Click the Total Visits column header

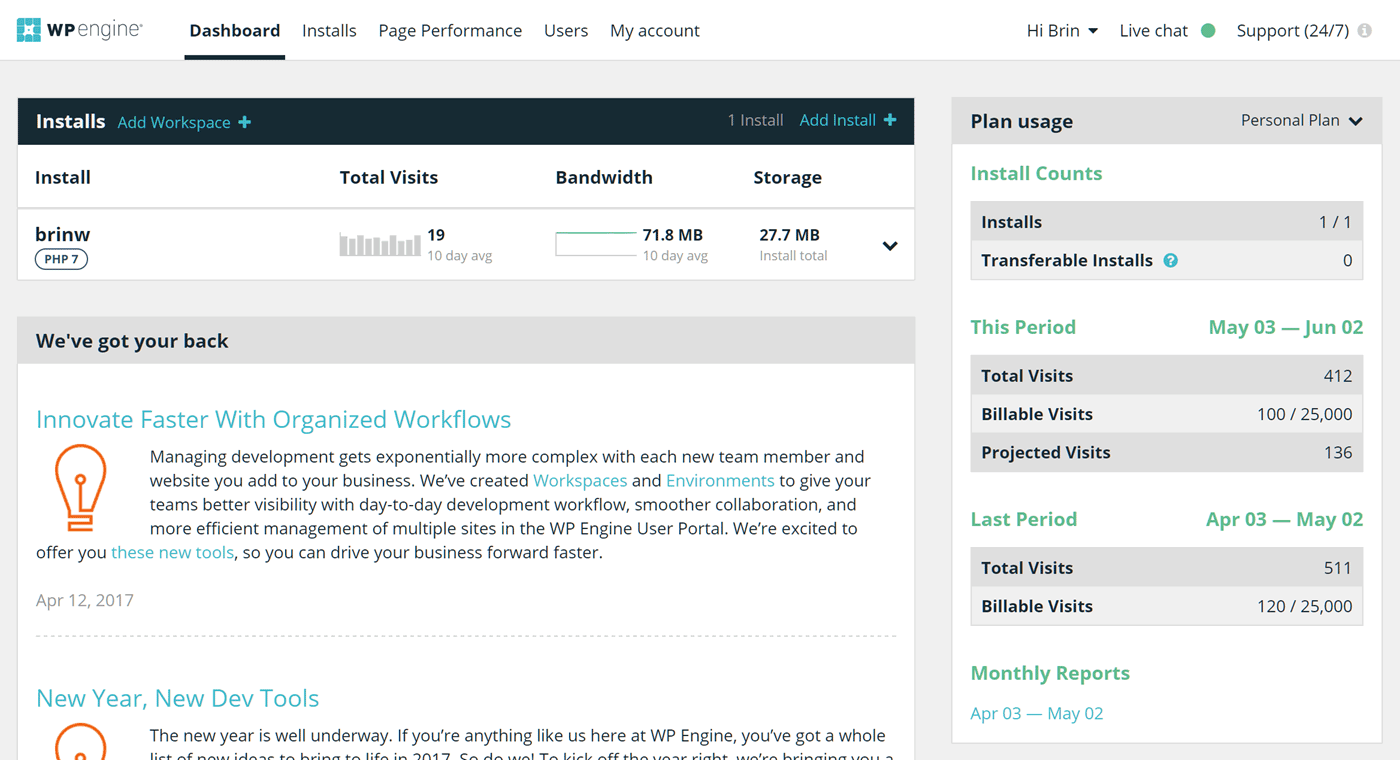pos(388,177)
